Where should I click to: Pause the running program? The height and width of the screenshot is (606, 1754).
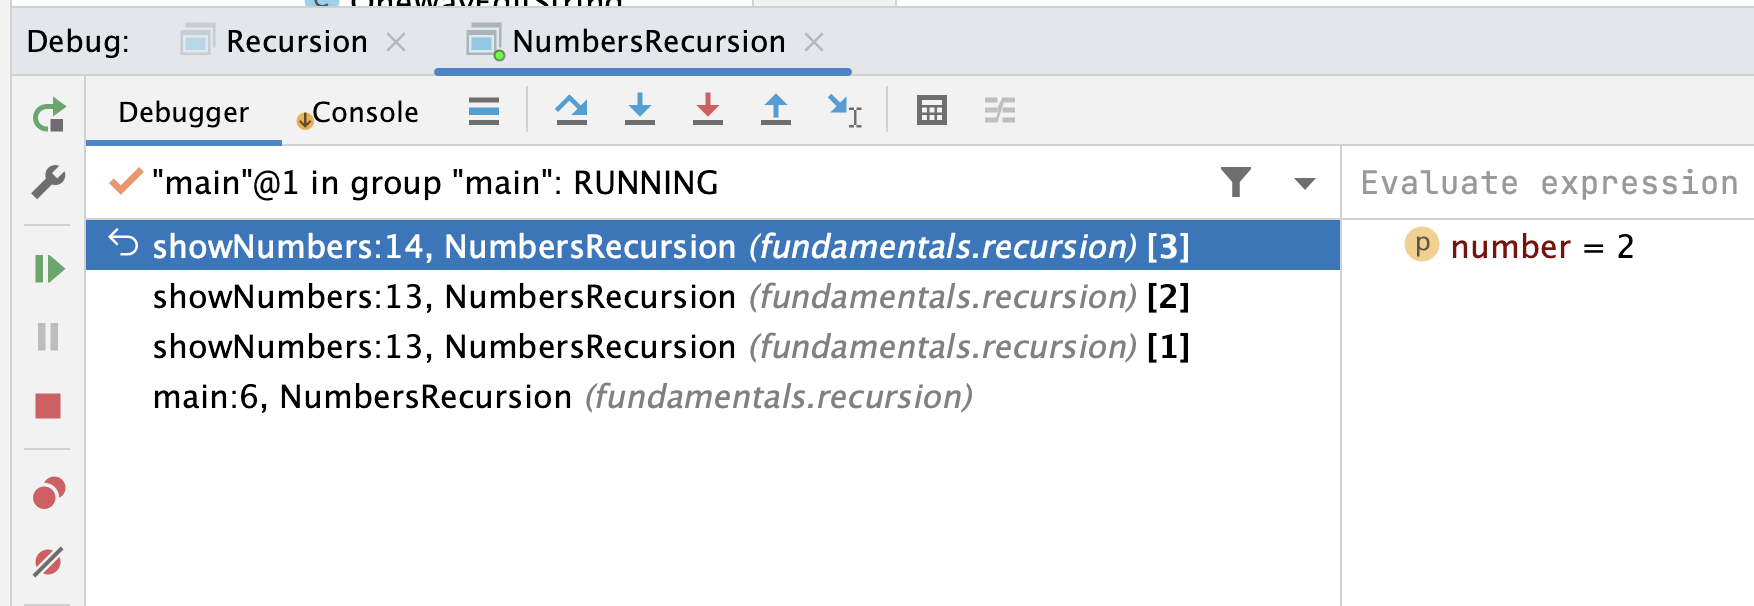point(48,337)
